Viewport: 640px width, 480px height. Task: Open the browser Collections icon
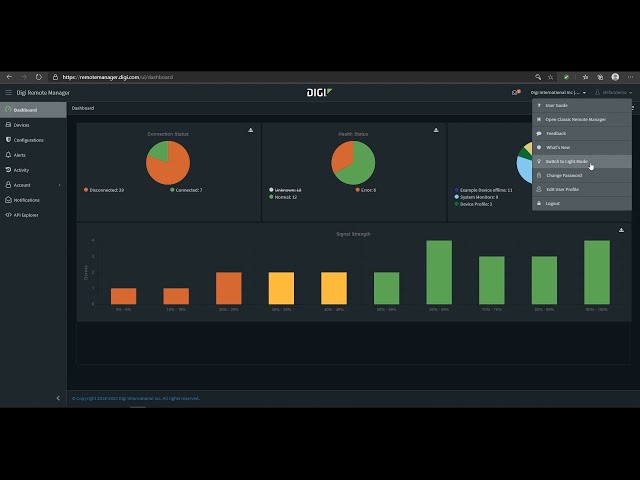(x=600, y=77)
